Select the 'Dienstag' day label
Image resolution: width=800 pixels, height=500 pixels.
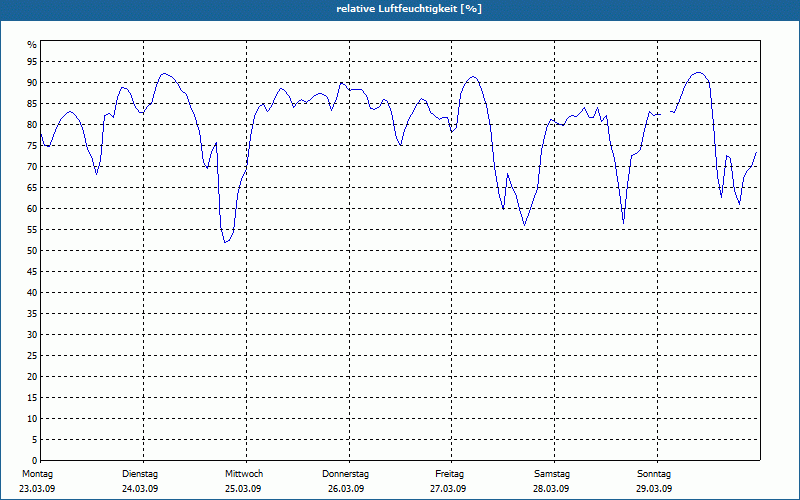tap(140, 474)
